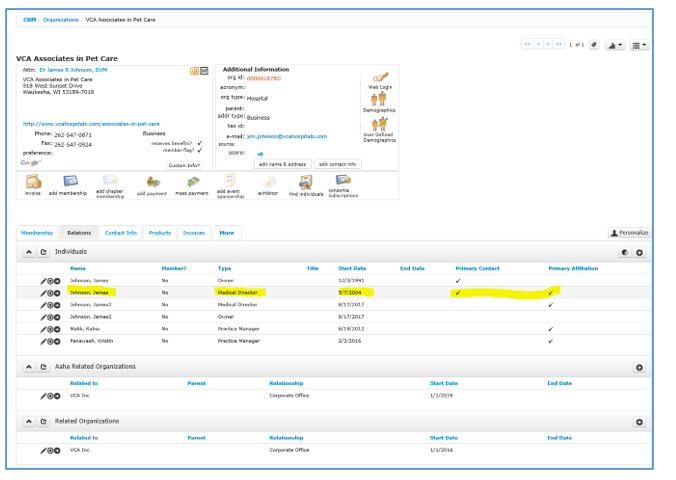The width and height of the screenshot is (676, 480).
Task: Switch to the Contact Info tab
Action: [121, 232]
